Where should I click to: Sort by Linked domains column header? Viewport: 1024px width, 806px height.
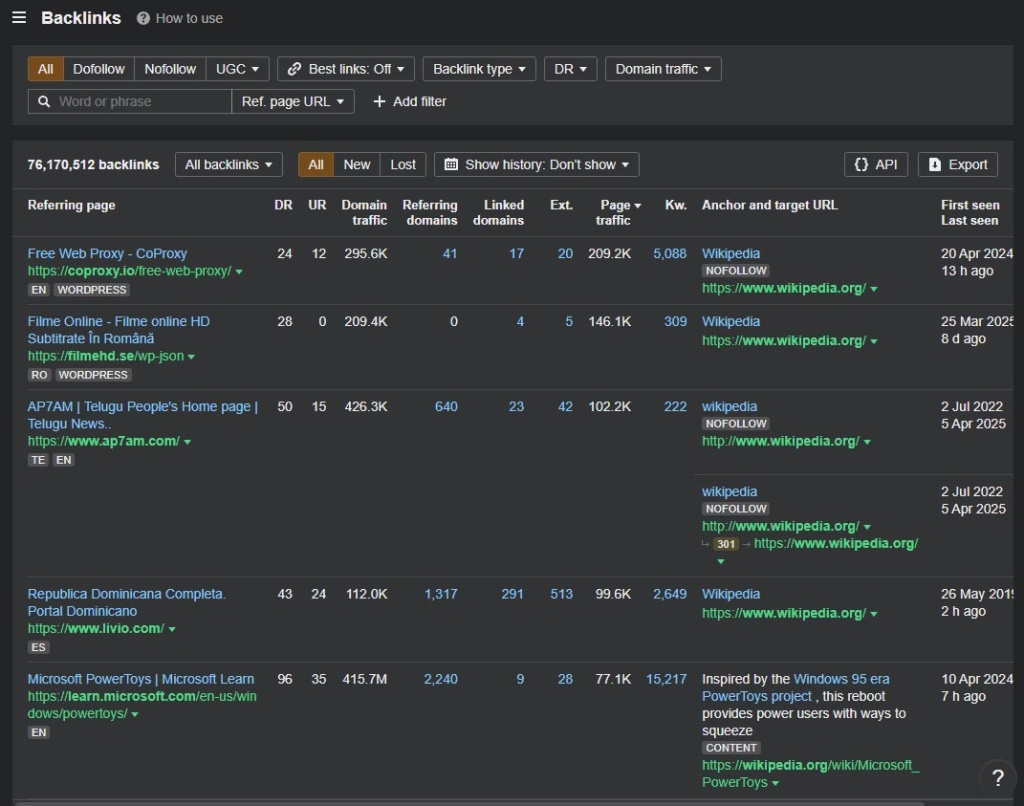(x=498, y=213)
